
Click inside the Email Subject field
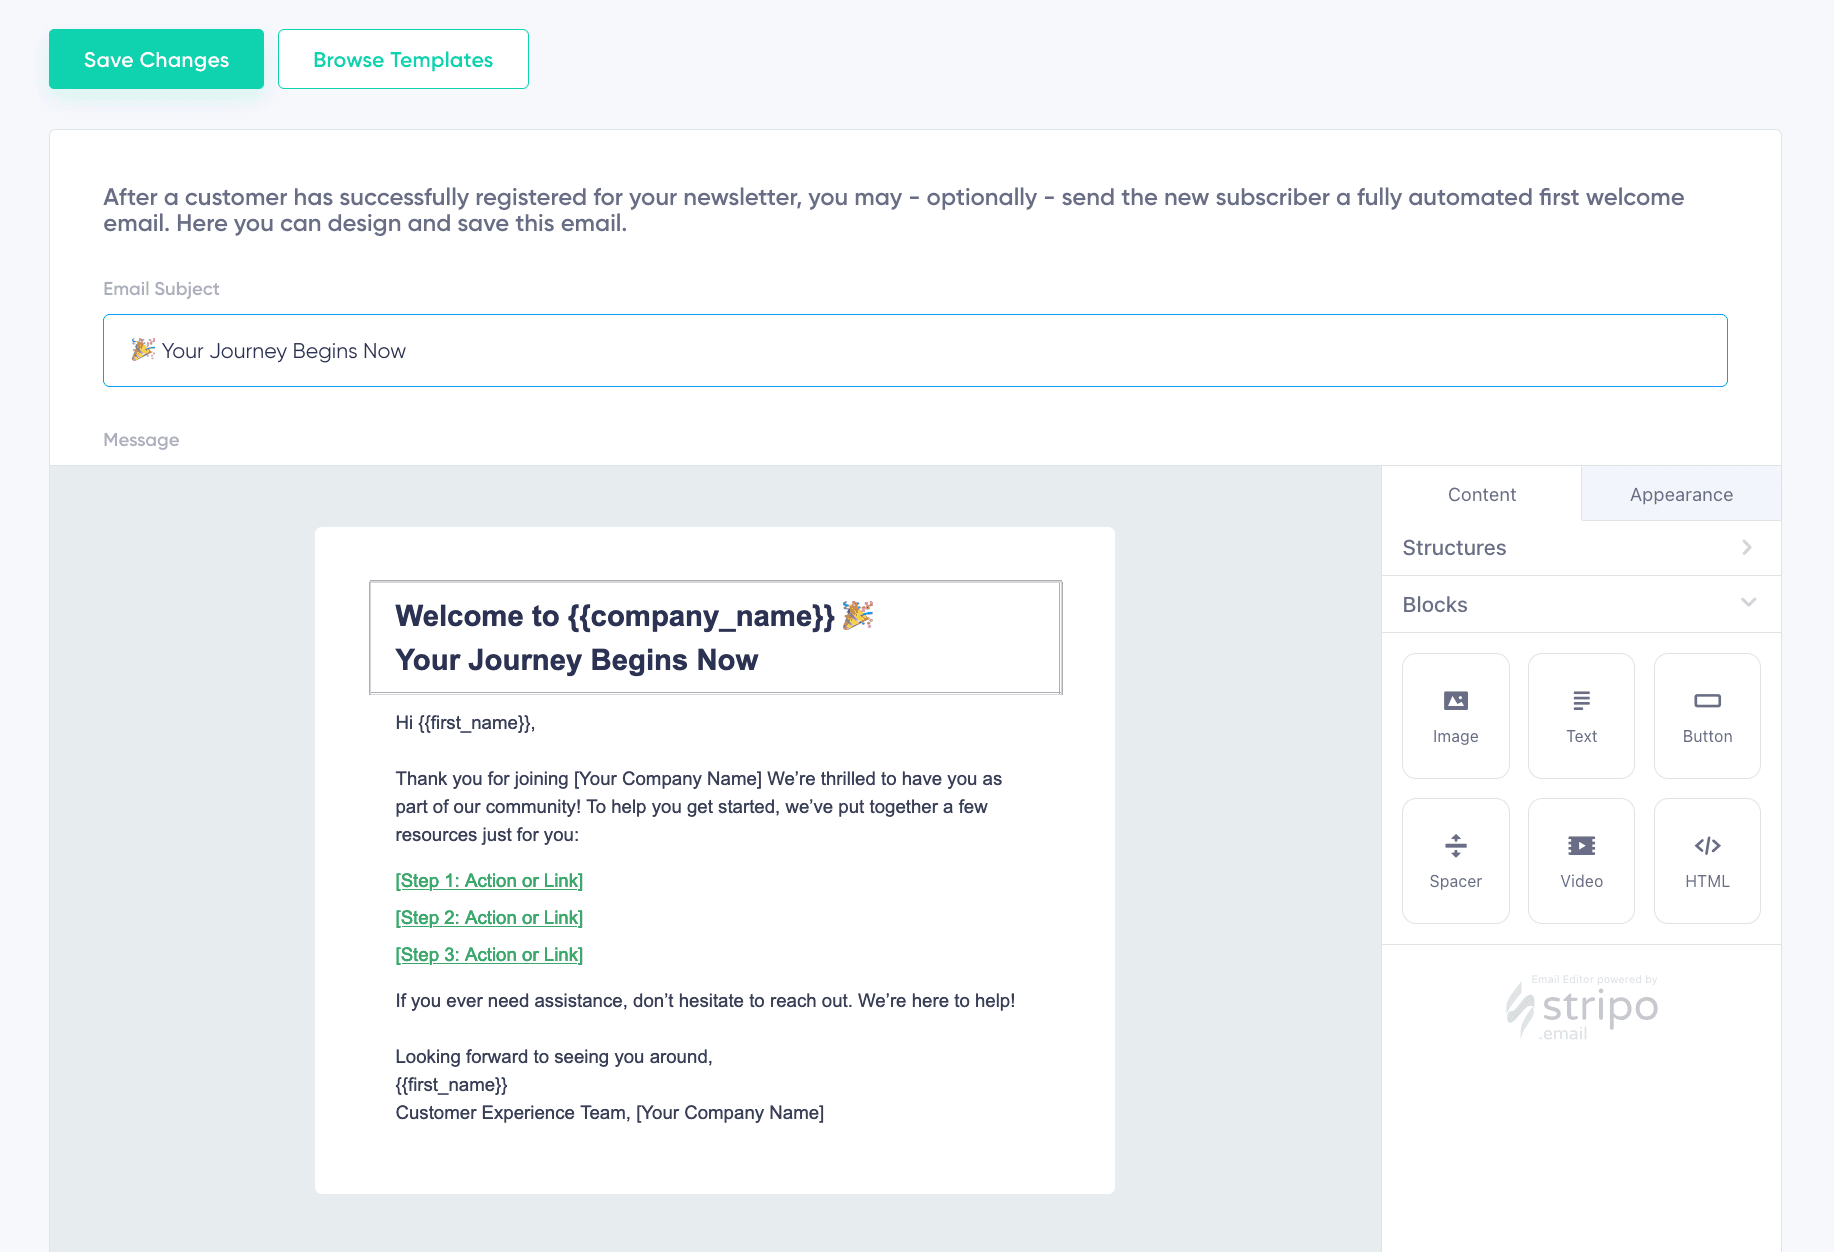(914, 350)
